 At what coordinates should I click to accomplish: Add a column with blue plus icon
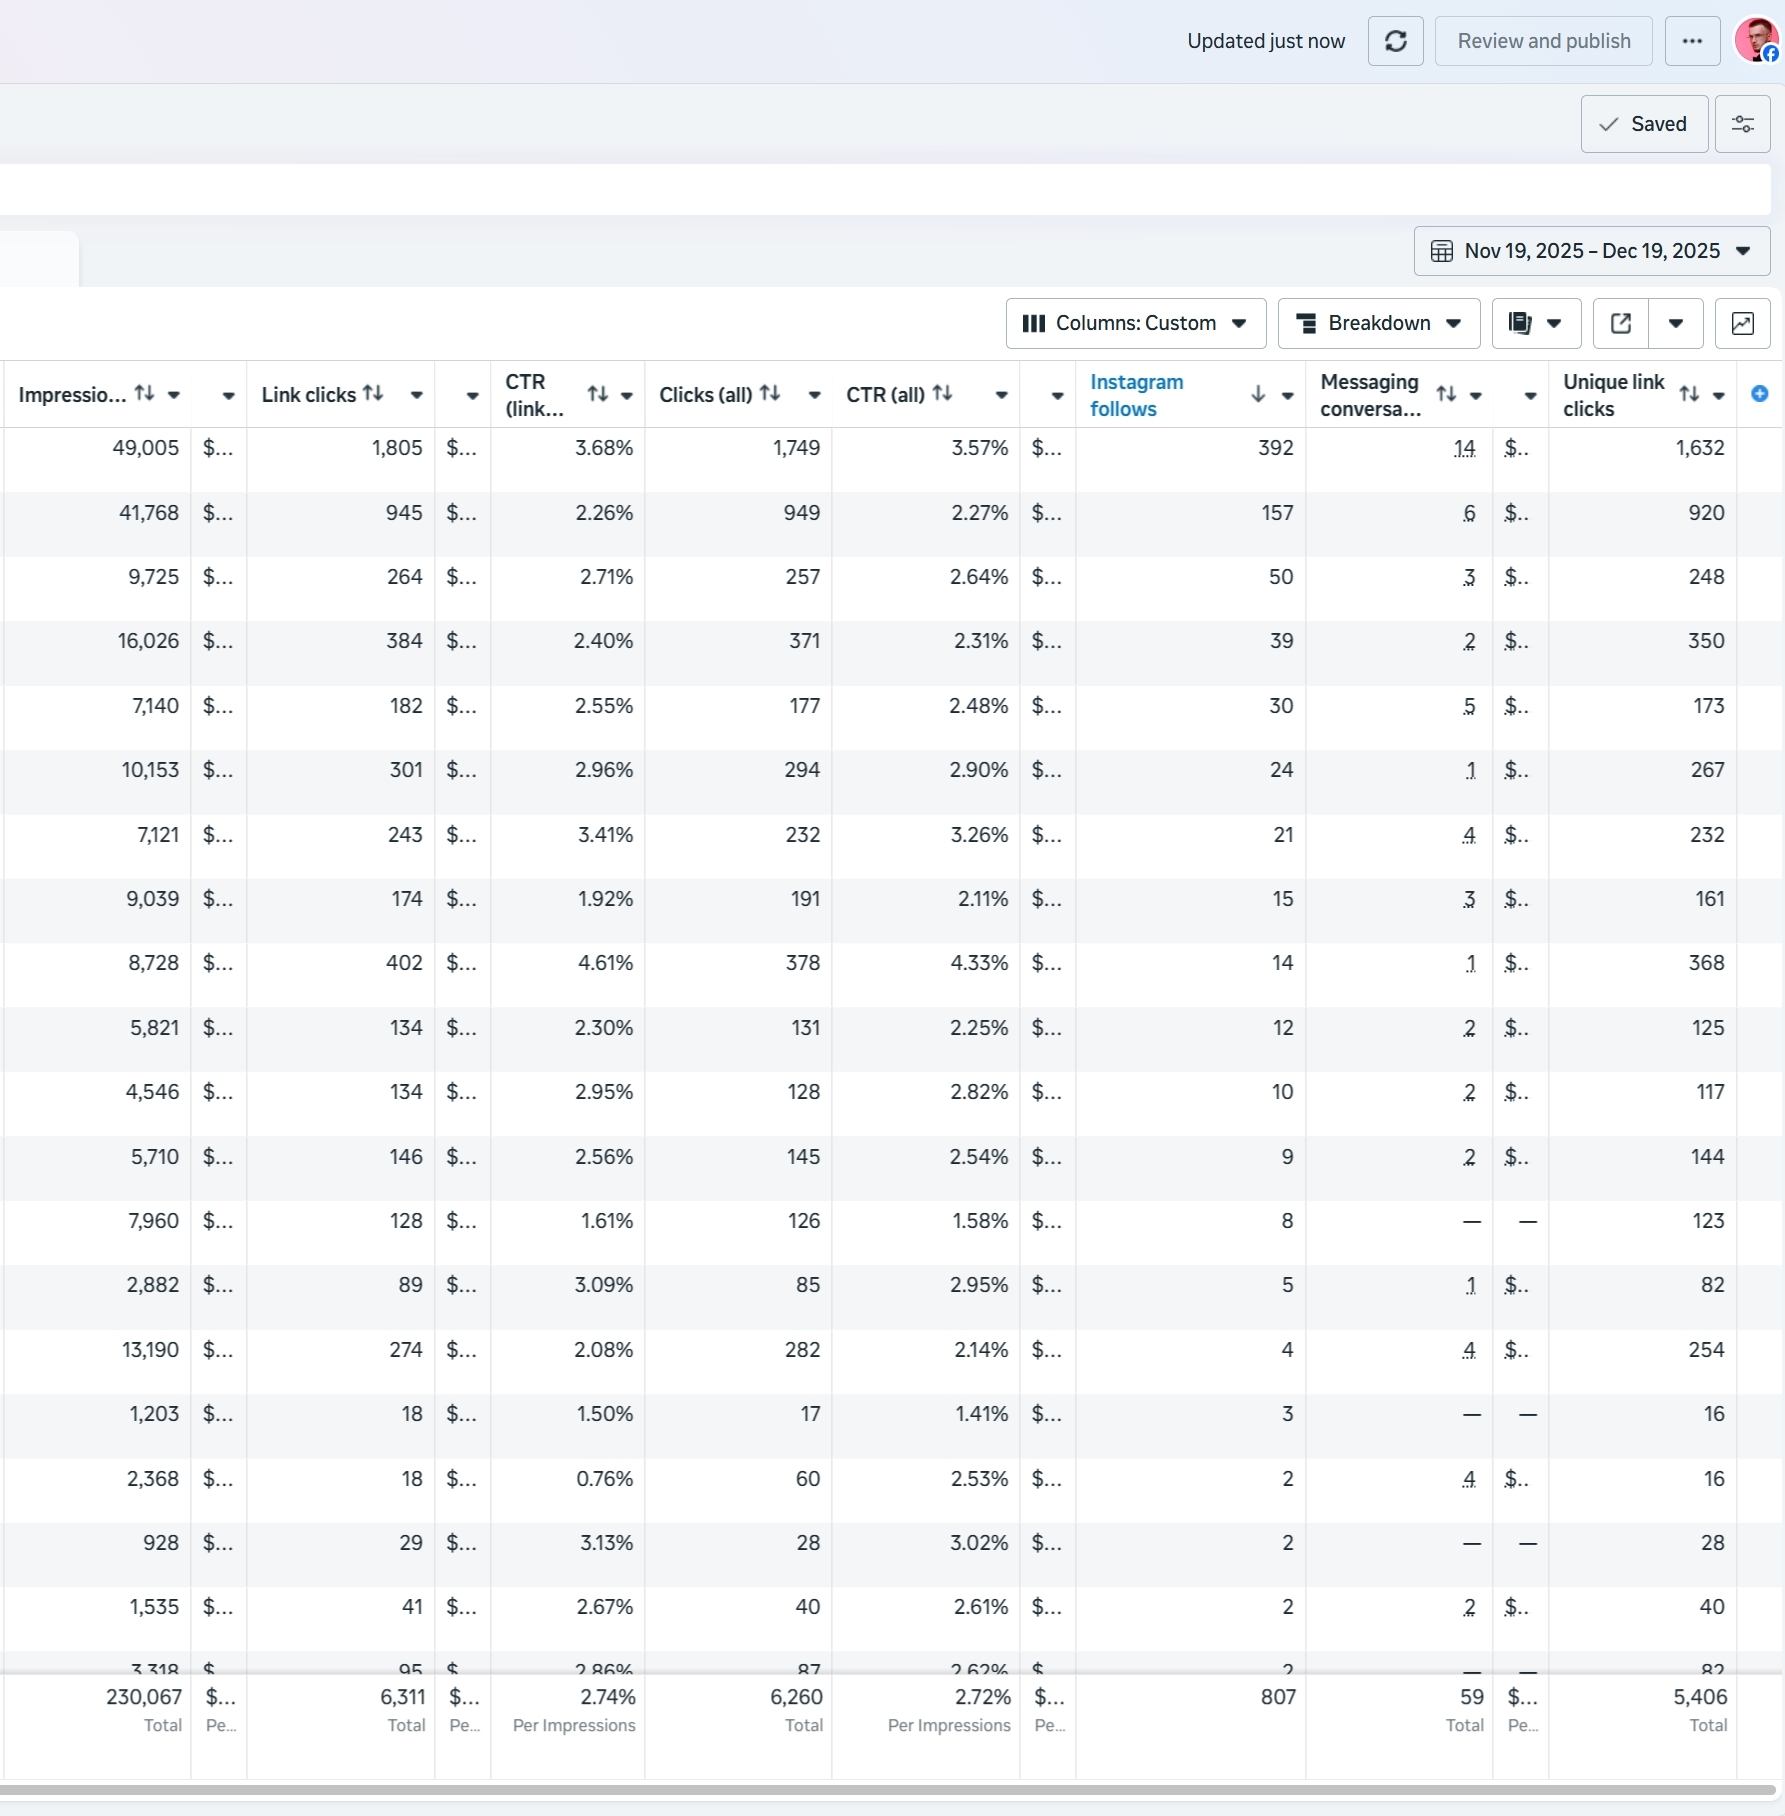[x=1760, y=394]
